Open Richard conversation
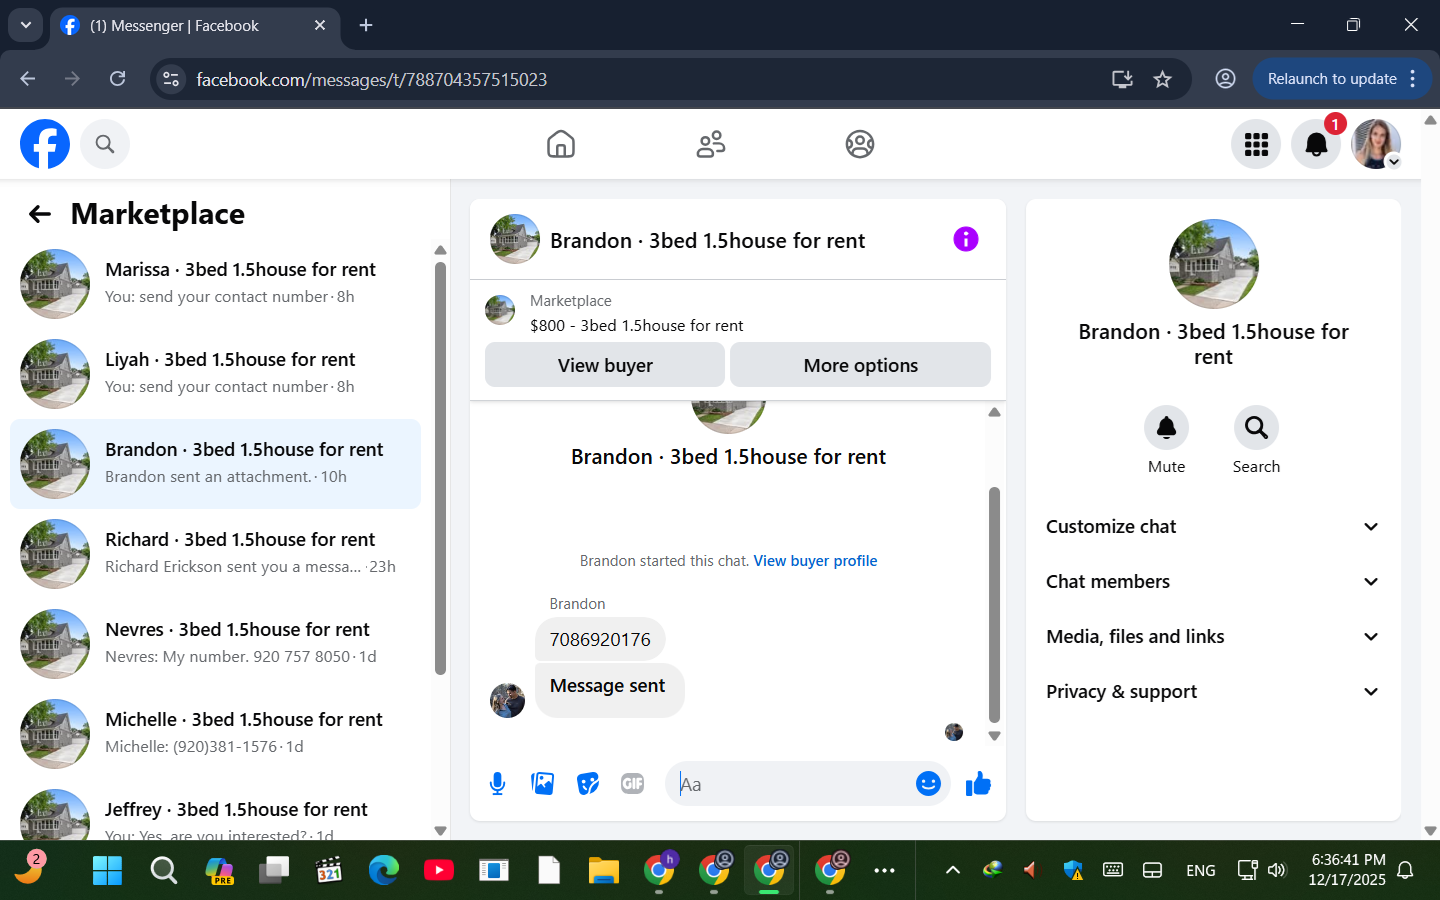This screenshot has width=1440, height=900. (x=215, y=554)
